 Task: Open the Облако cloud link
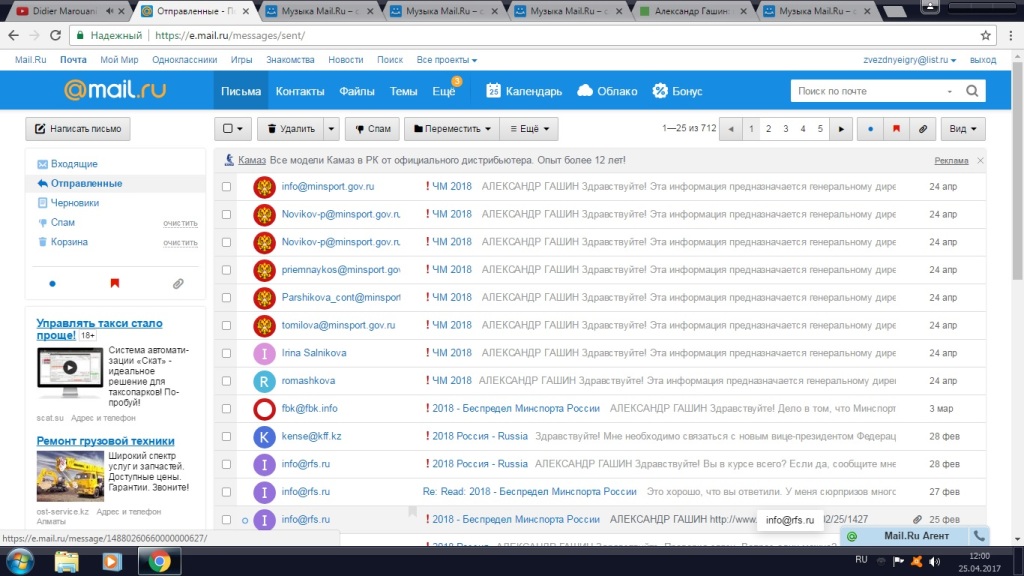pyautogui.click(x=607, y=91)
